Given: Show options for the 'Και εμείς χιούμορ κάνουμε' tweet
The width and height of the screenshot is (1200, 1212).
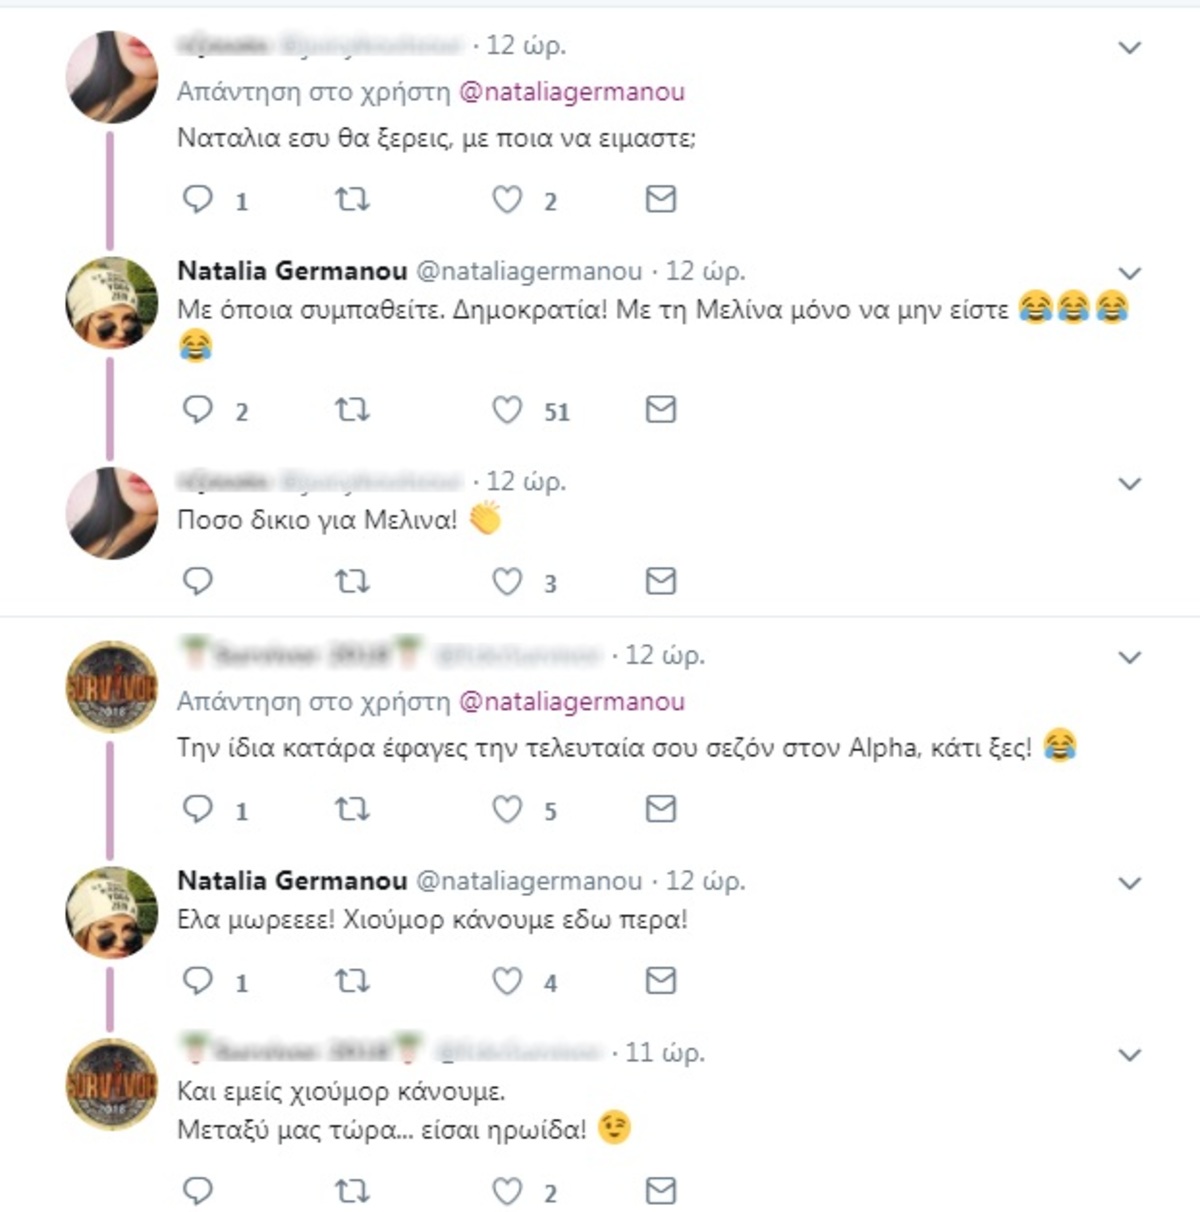Looking at the screenshot, I should [x=1129, y=1054].
